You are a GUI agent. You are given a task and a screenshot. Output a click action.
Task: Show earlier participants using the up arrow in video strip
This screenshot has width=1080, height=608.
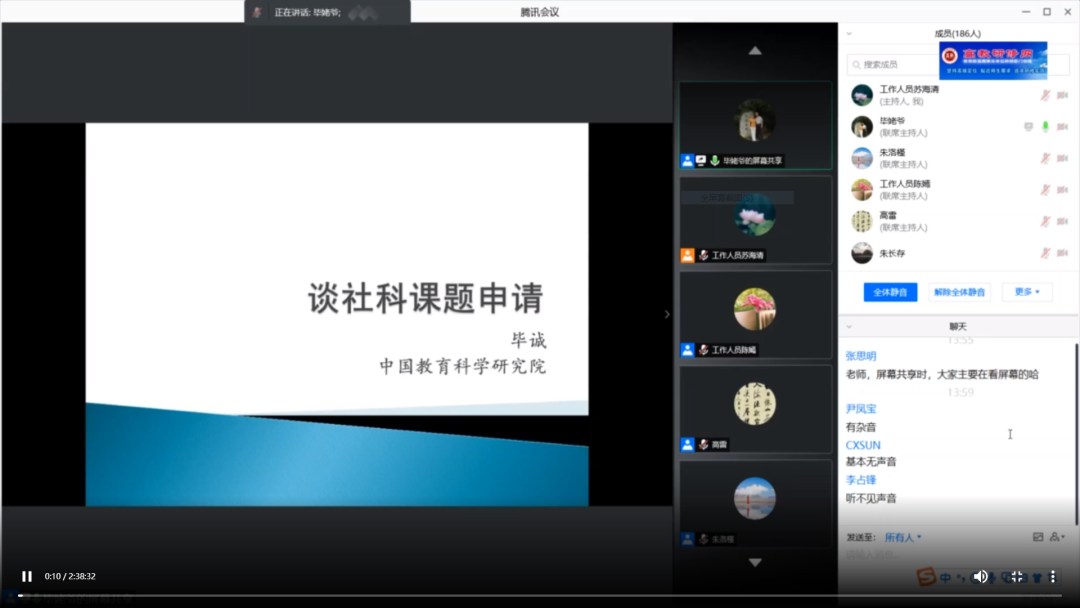[755, 50]
